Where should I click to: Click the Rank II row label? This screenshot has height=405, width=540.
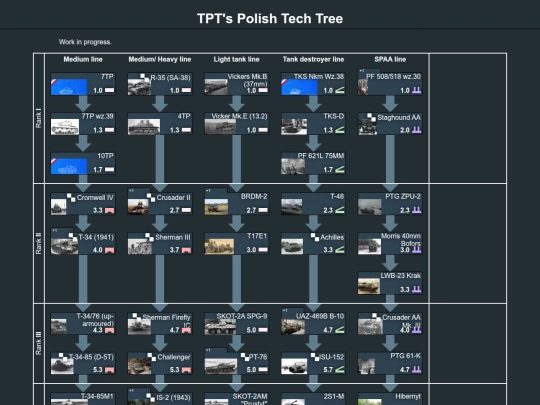39,243
